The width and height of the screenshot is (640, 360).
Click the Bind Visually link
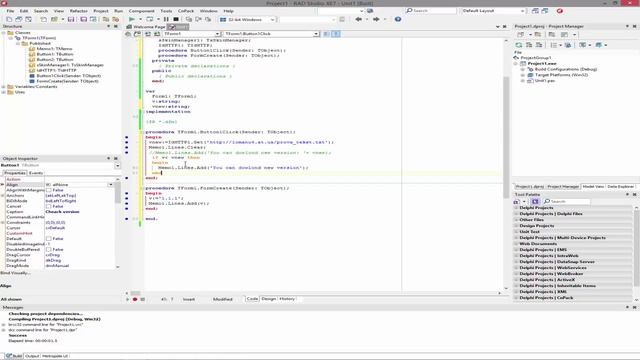[15, 273]
